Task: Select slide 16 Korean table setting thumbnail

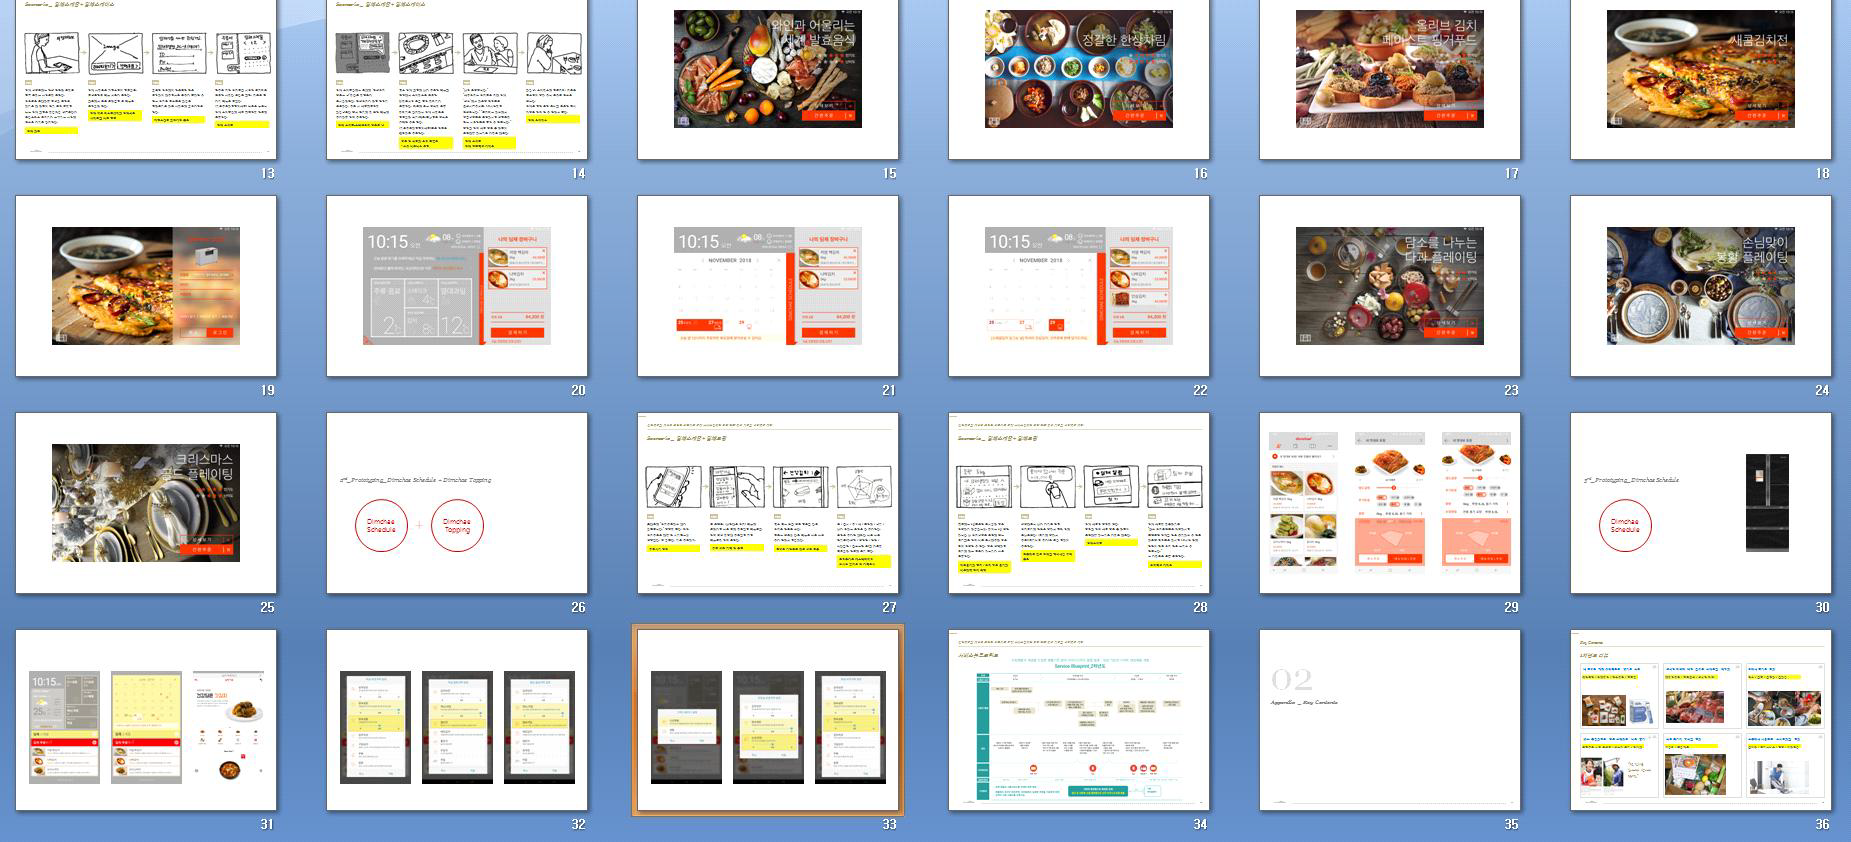Action: click(1079, 79)
